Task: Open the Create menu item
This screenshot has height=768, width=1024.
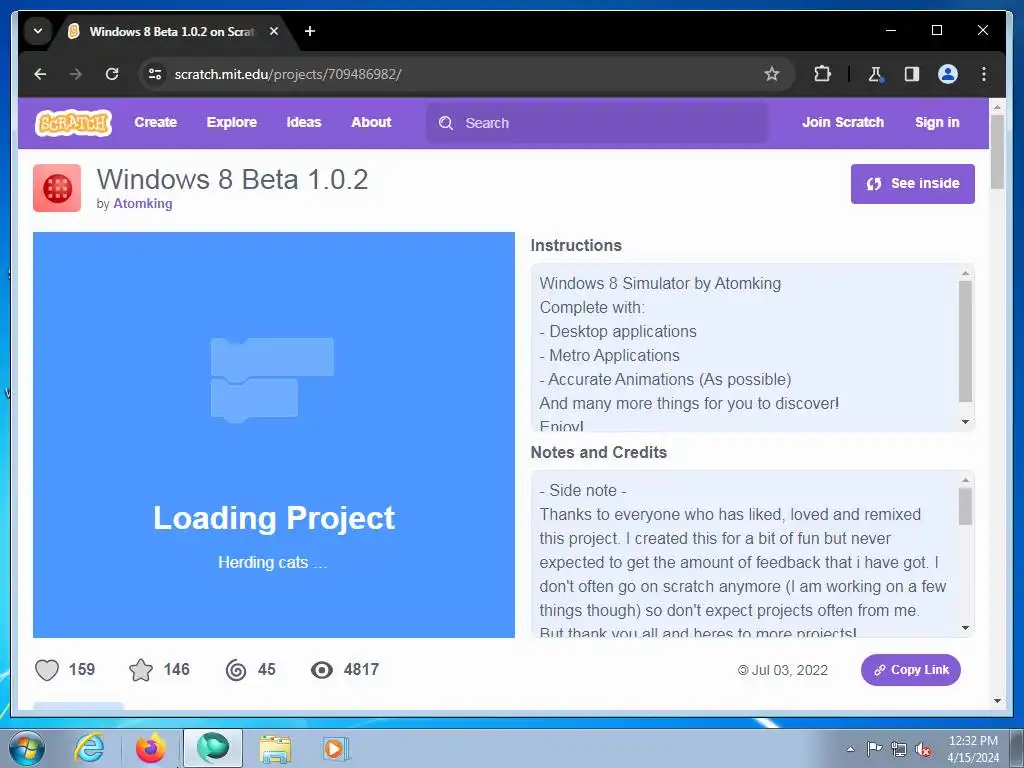Action: (155, 123)
